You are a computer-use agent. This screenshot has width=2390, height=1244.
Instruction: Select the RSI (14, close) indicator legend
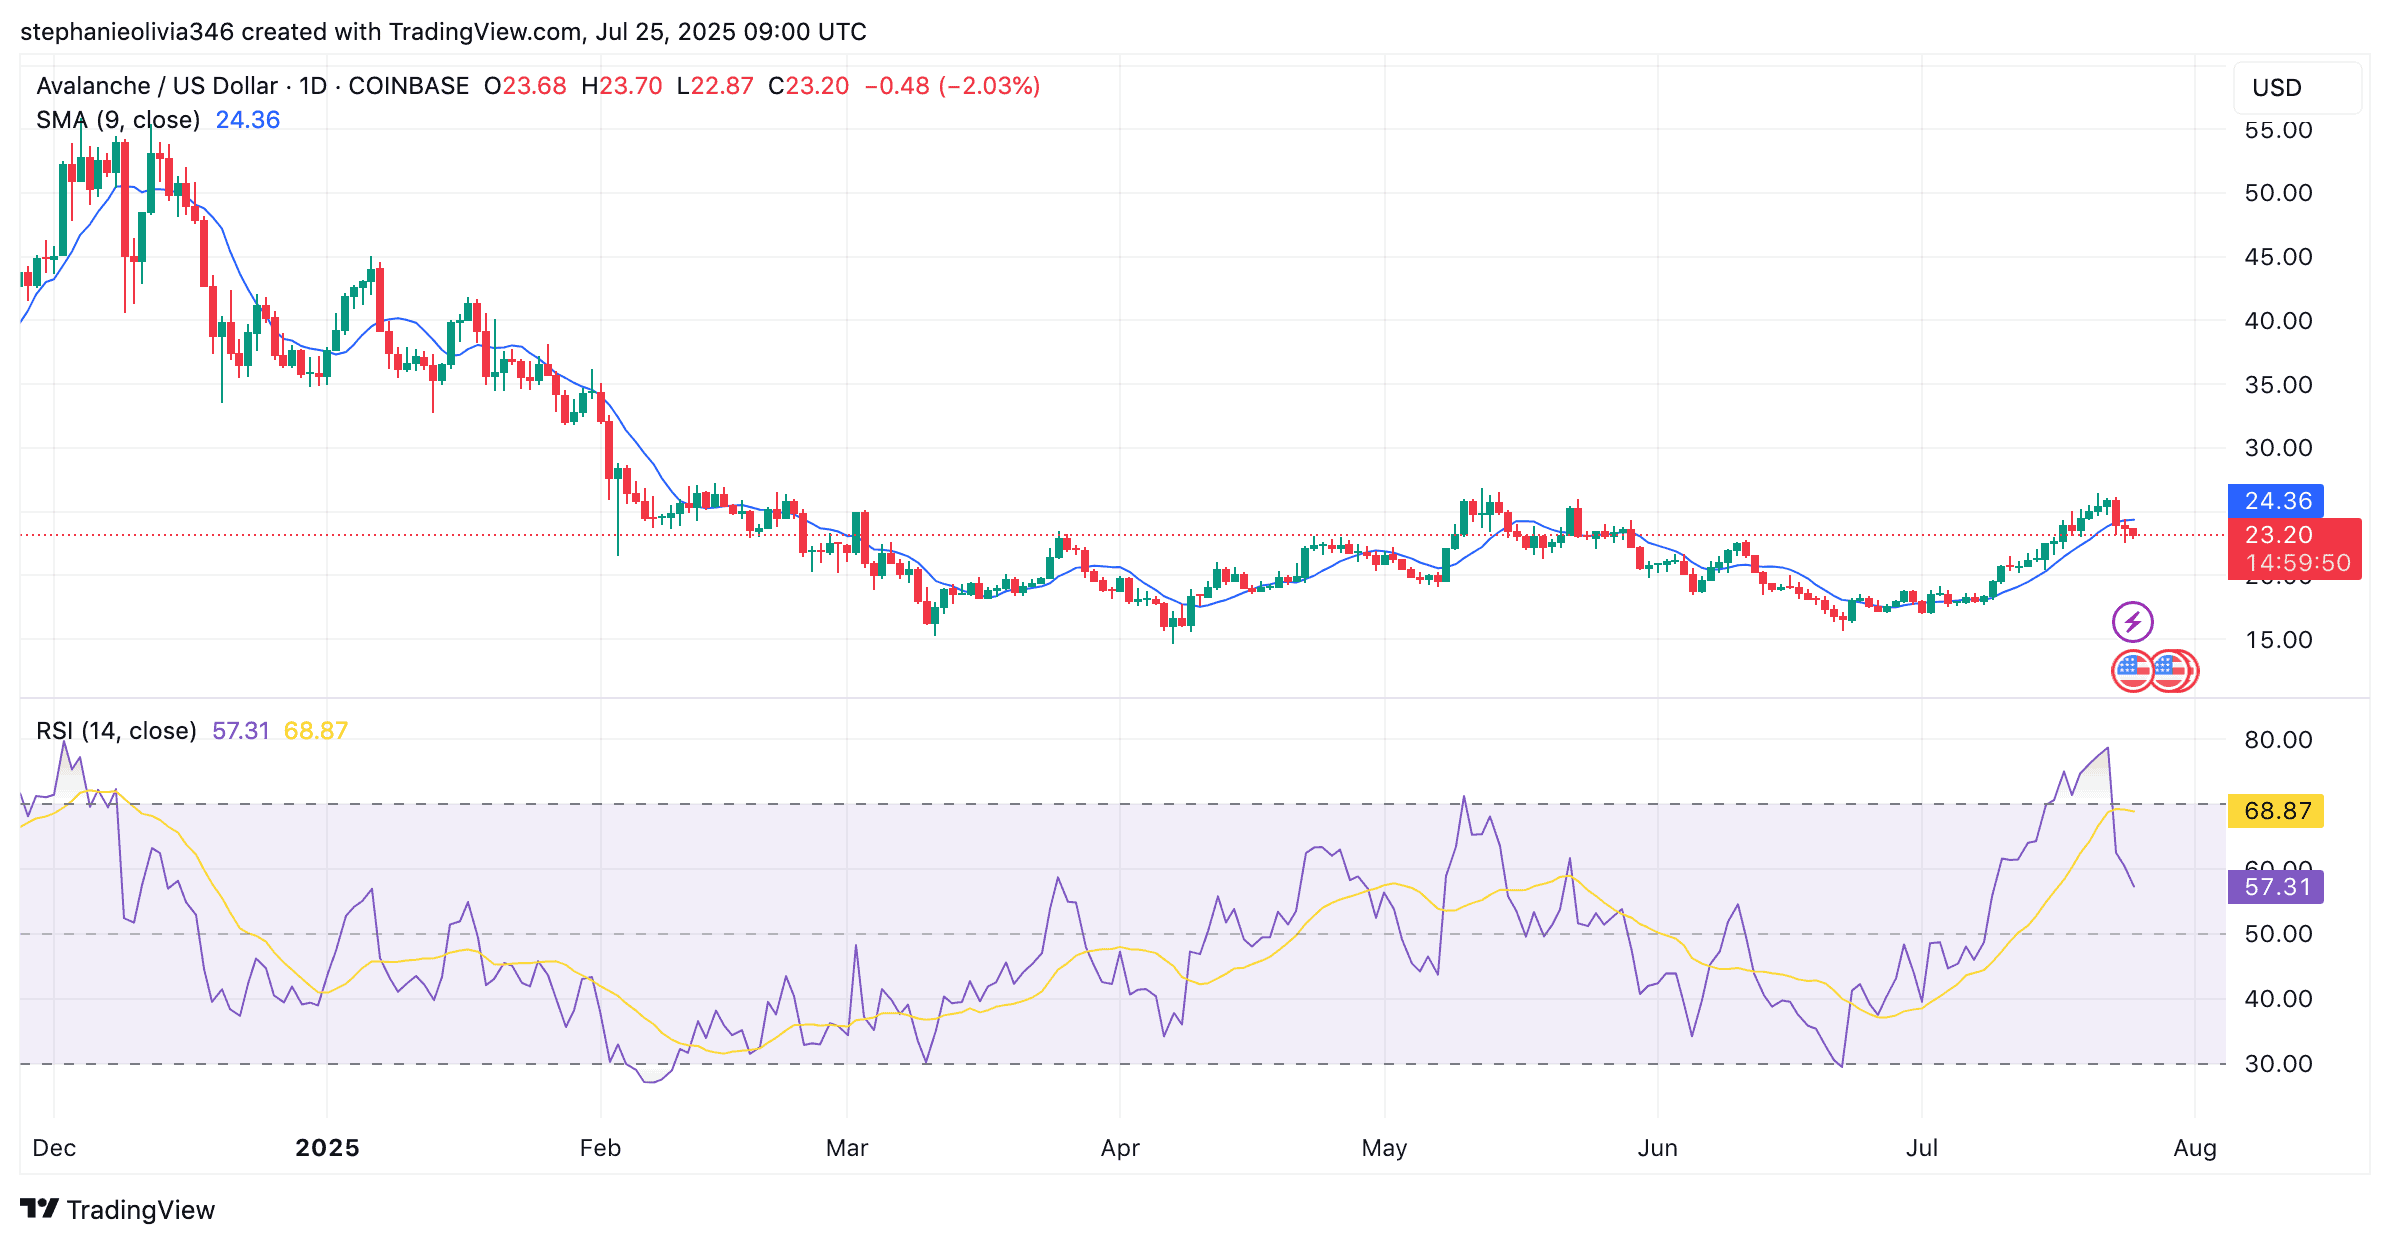point(116,731)
